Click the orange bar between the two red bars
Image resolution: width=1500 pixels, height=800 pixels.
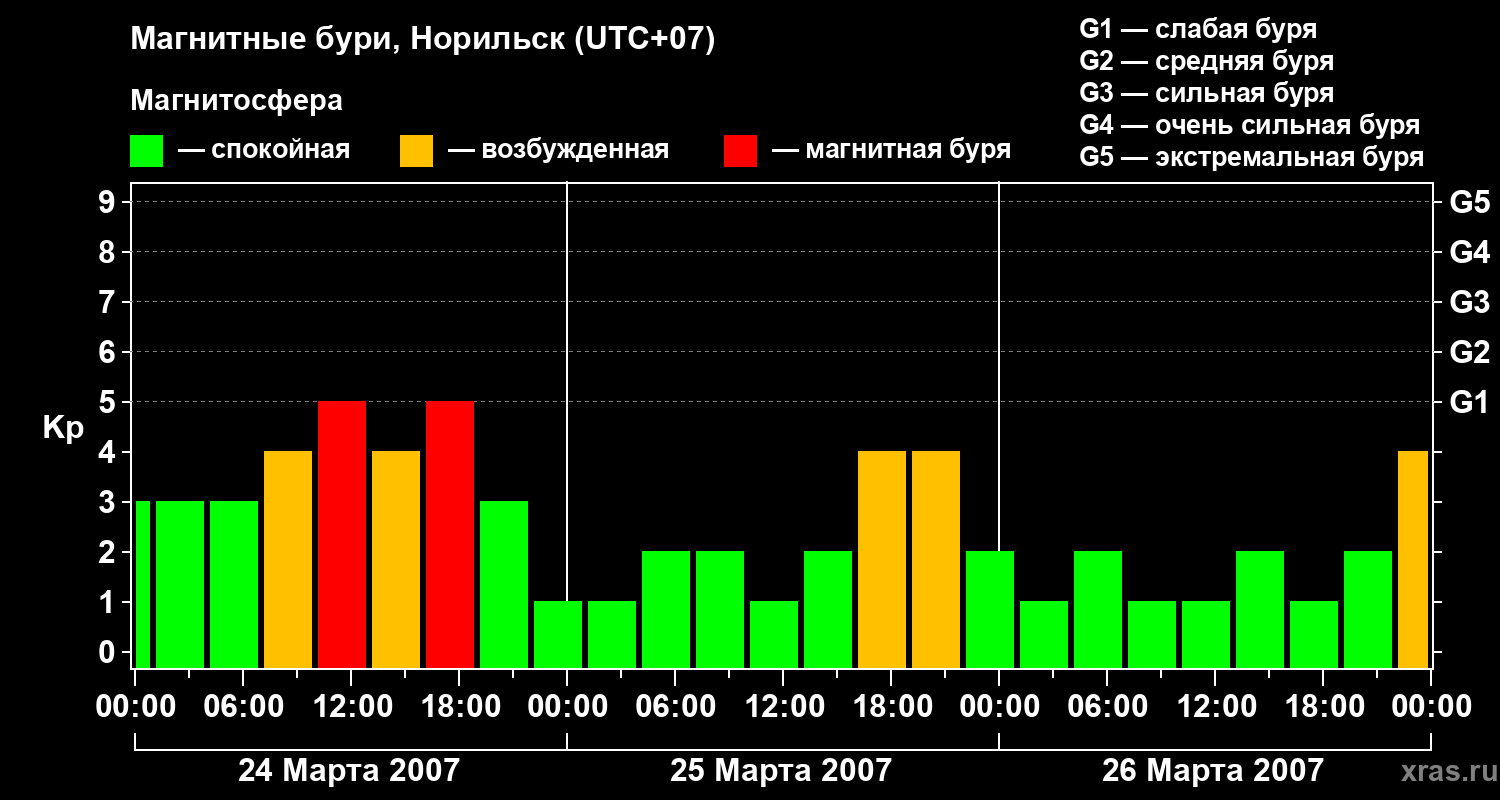coord(396,559)
